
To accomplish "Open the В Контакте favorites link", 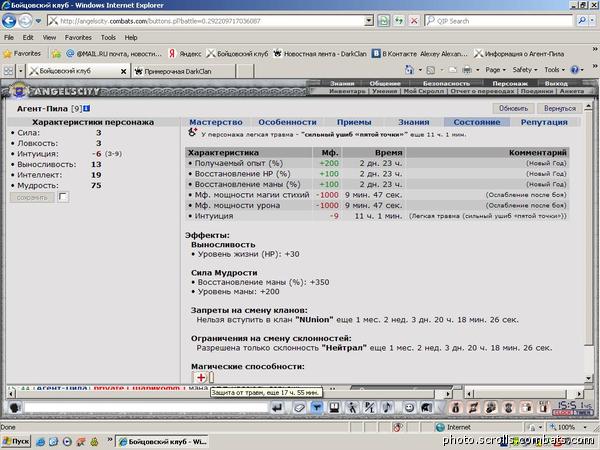I will pyautogui.click(x=420, y=54).
